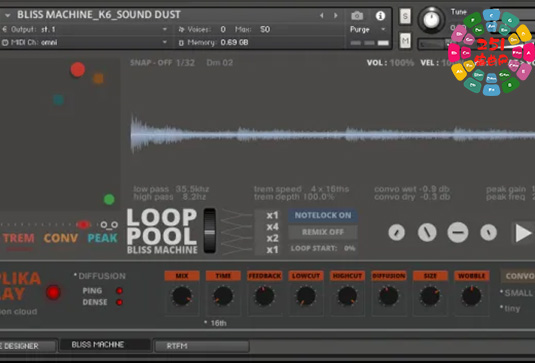
Task: Open the Purge dropdown menu
Action: pos(368,30)
